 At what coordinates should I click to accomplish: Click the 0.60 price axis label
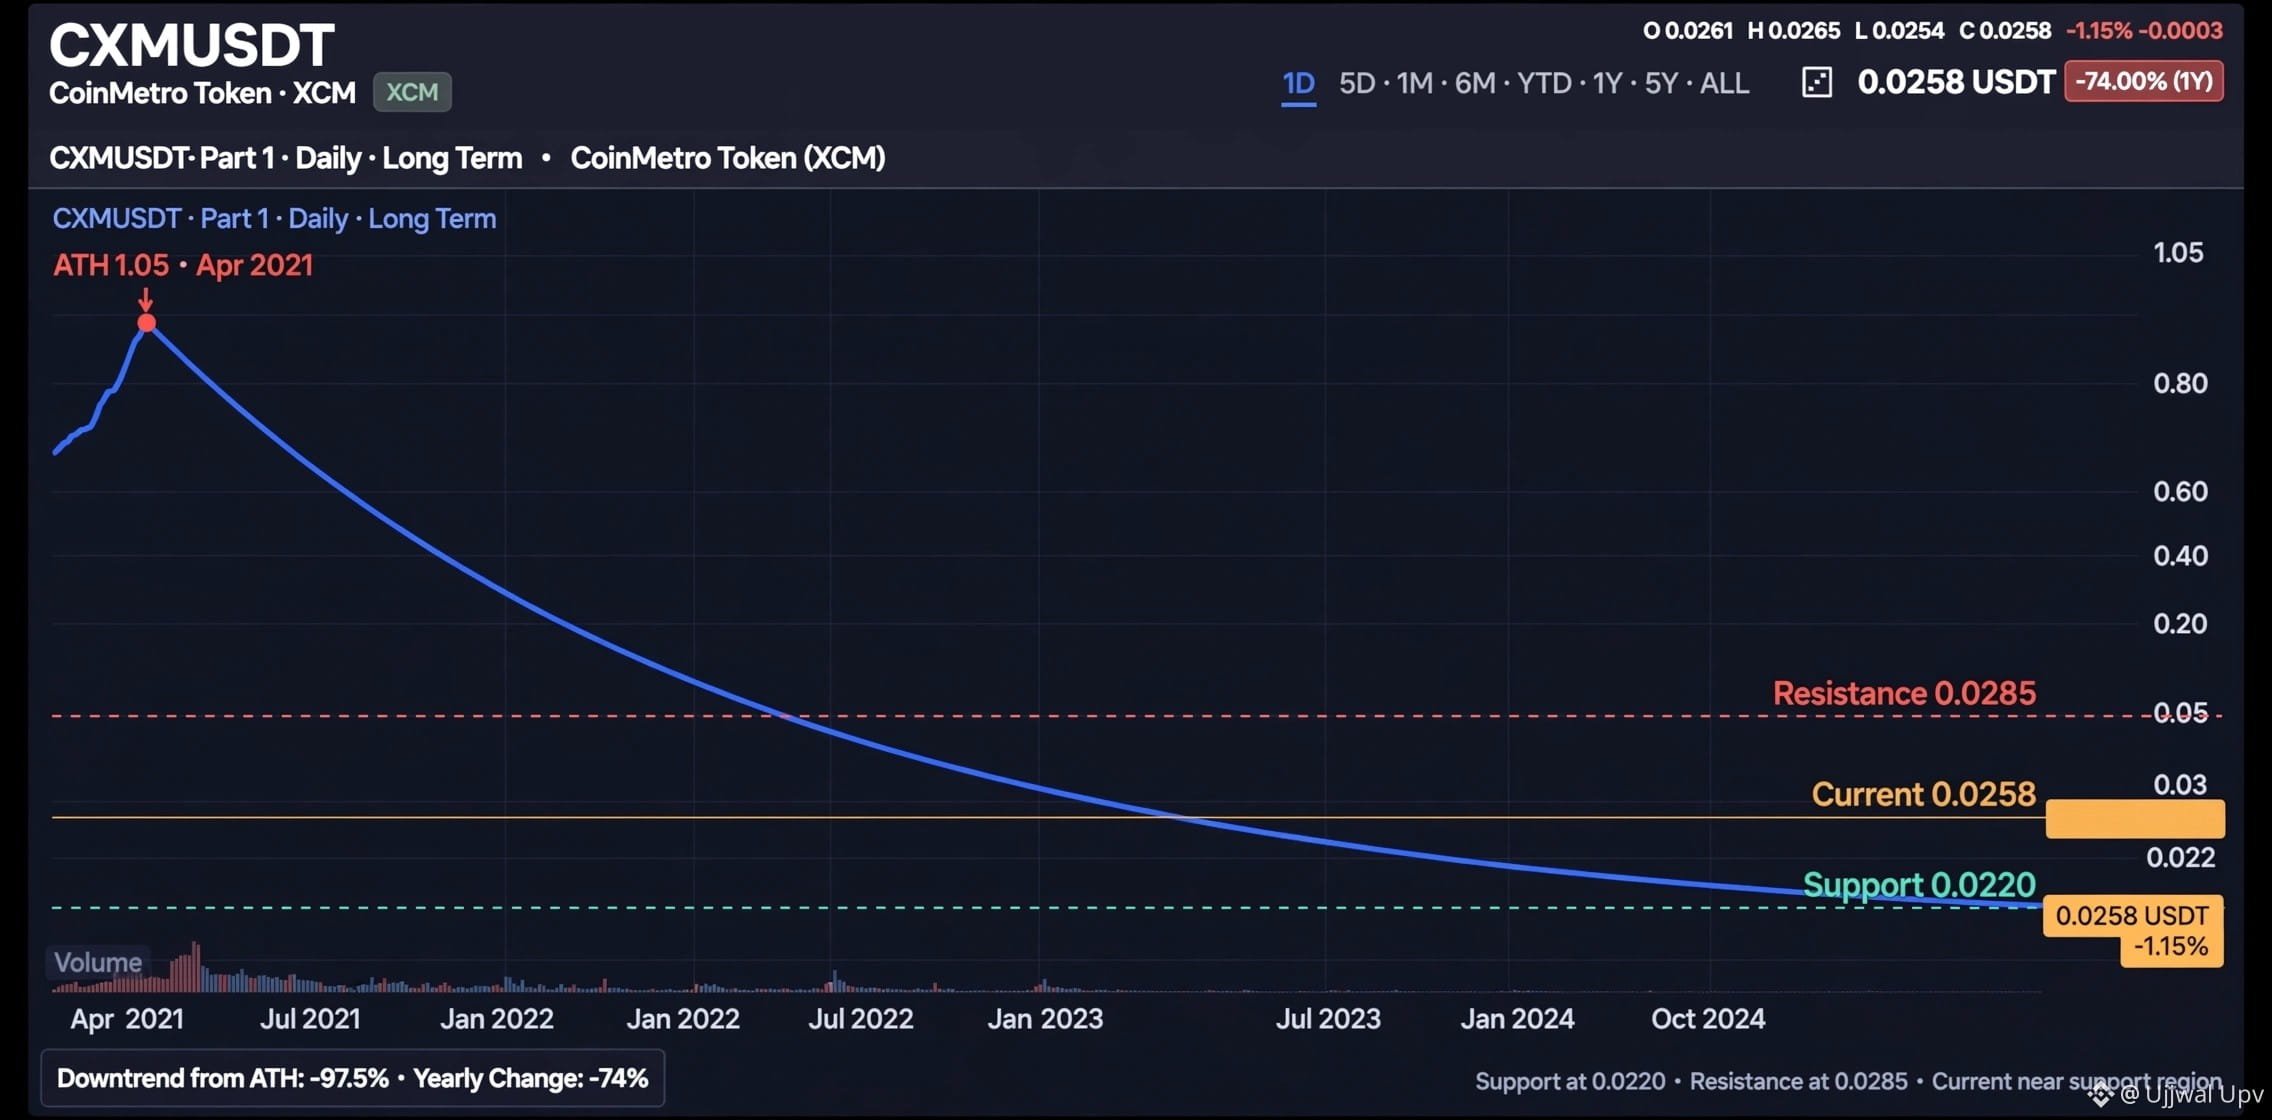2180,492
